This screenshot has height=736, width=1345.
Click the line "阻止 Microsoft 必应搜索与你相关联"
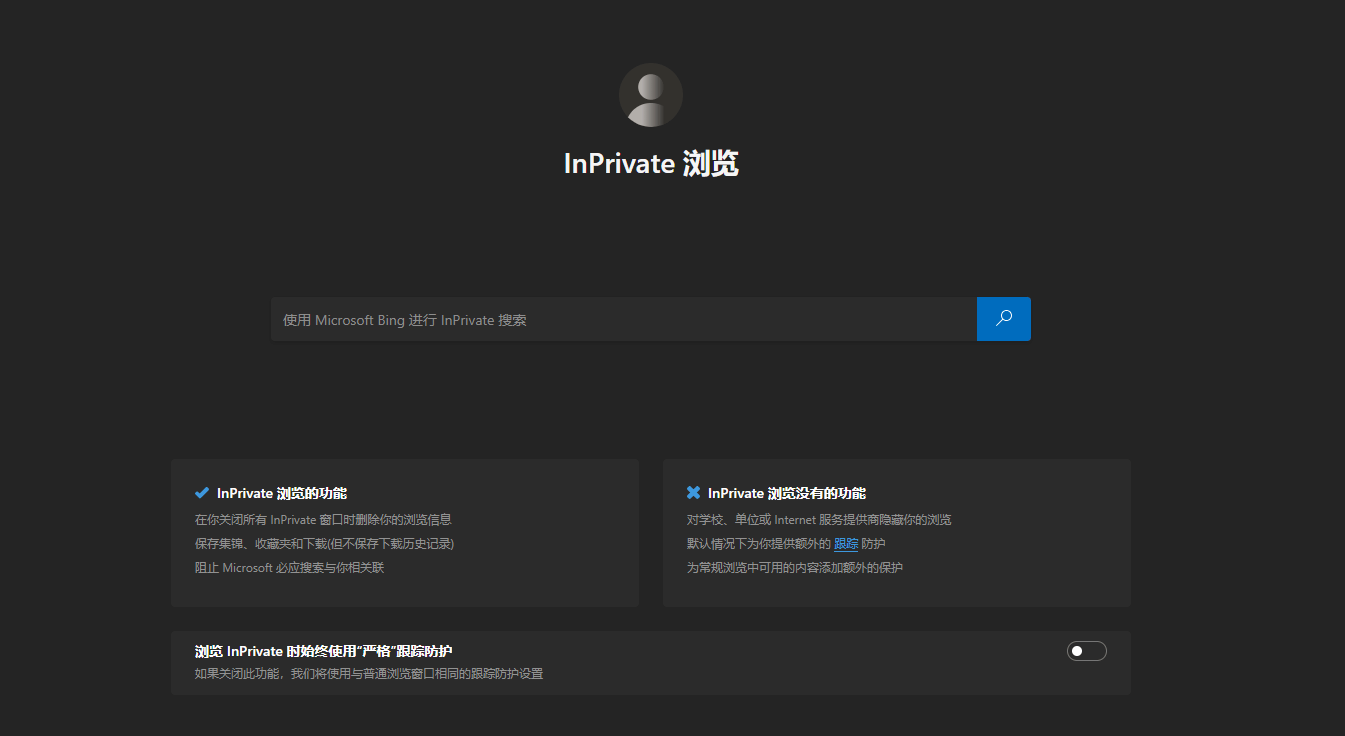pyautogui.click(x=289, y=568)
